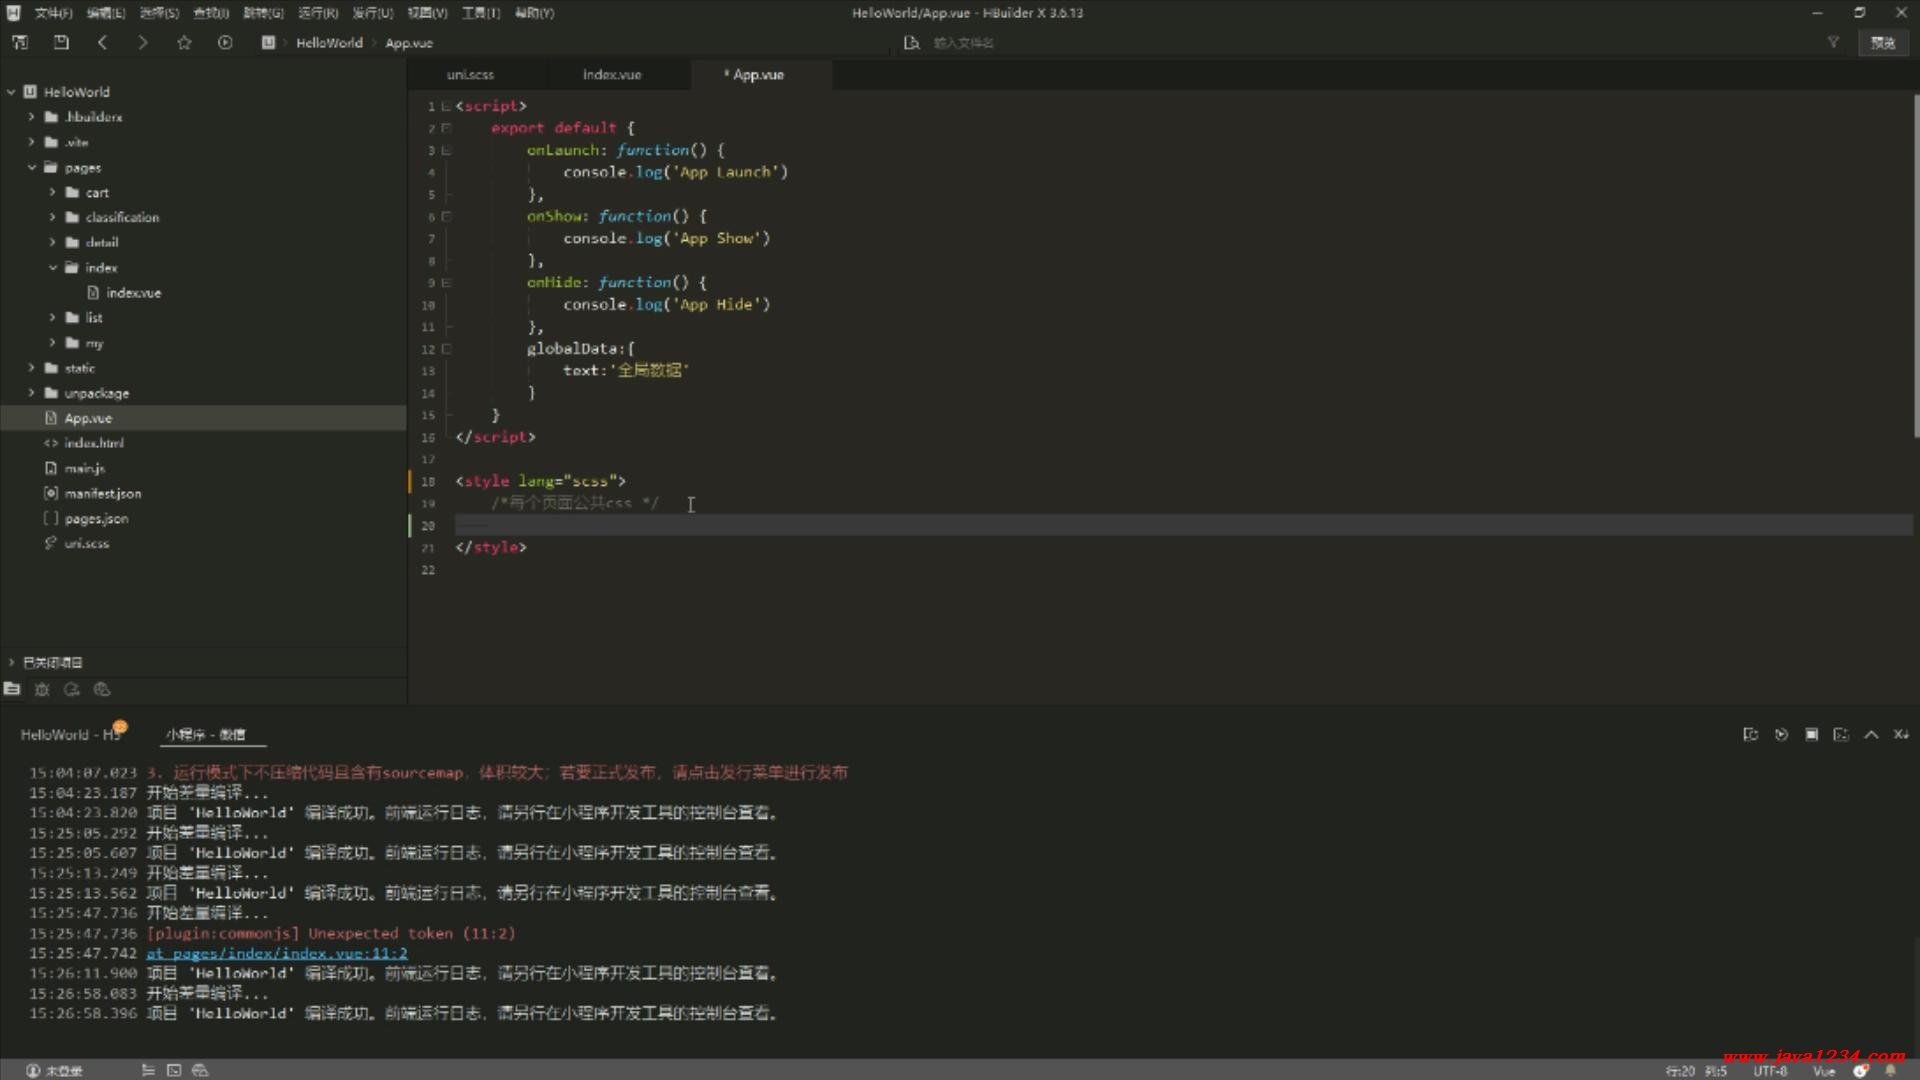Click the folder icon below the project tree
This screenshot has width=1920, height=1080.
pos(12,689)
